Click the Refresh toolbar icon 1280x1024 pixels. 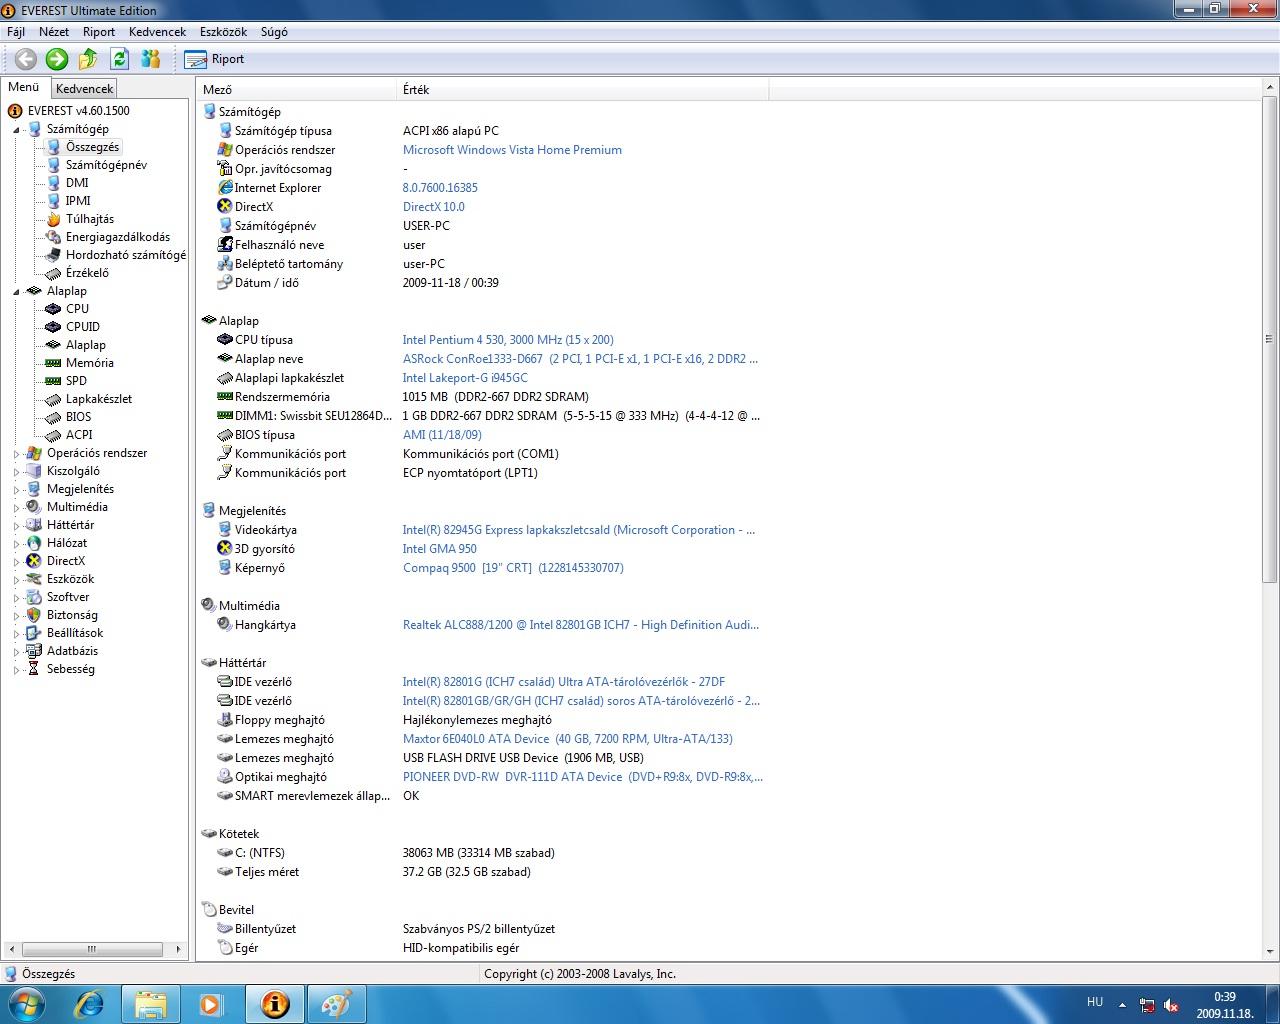click(x=119, y=59)
